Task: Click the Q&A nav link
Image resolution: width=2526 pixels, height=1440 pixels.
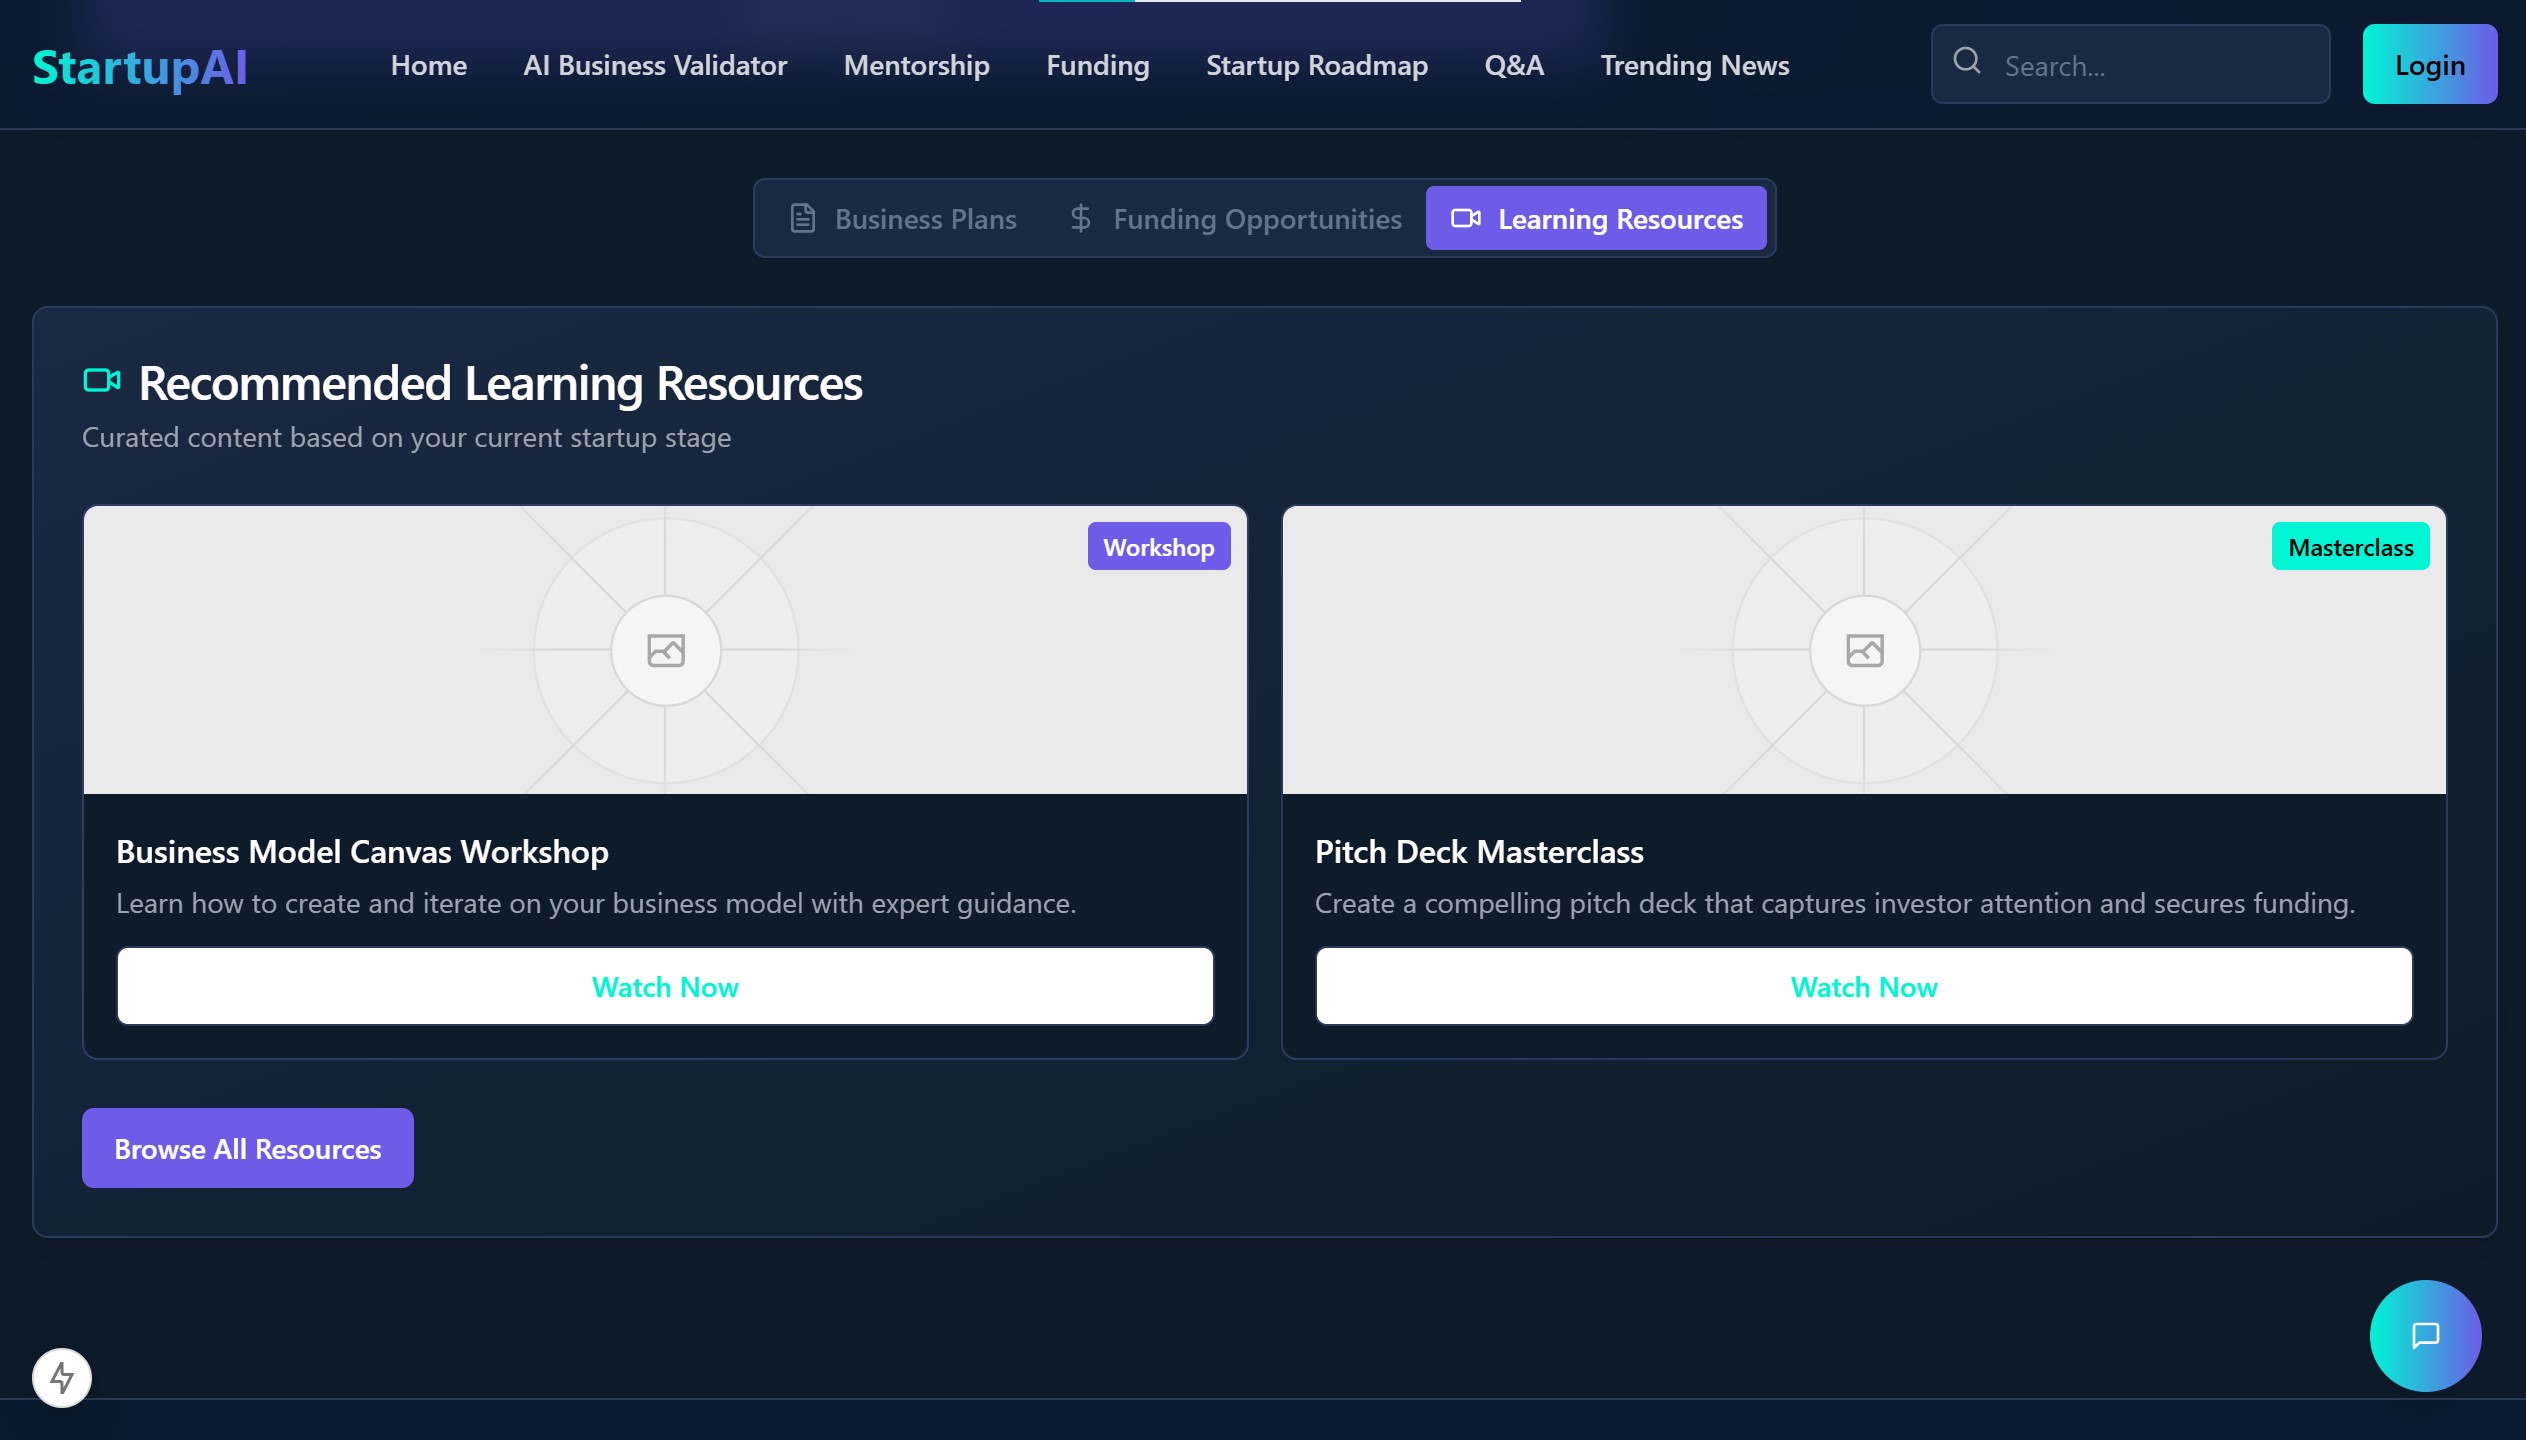Action: click(1513, 66)
